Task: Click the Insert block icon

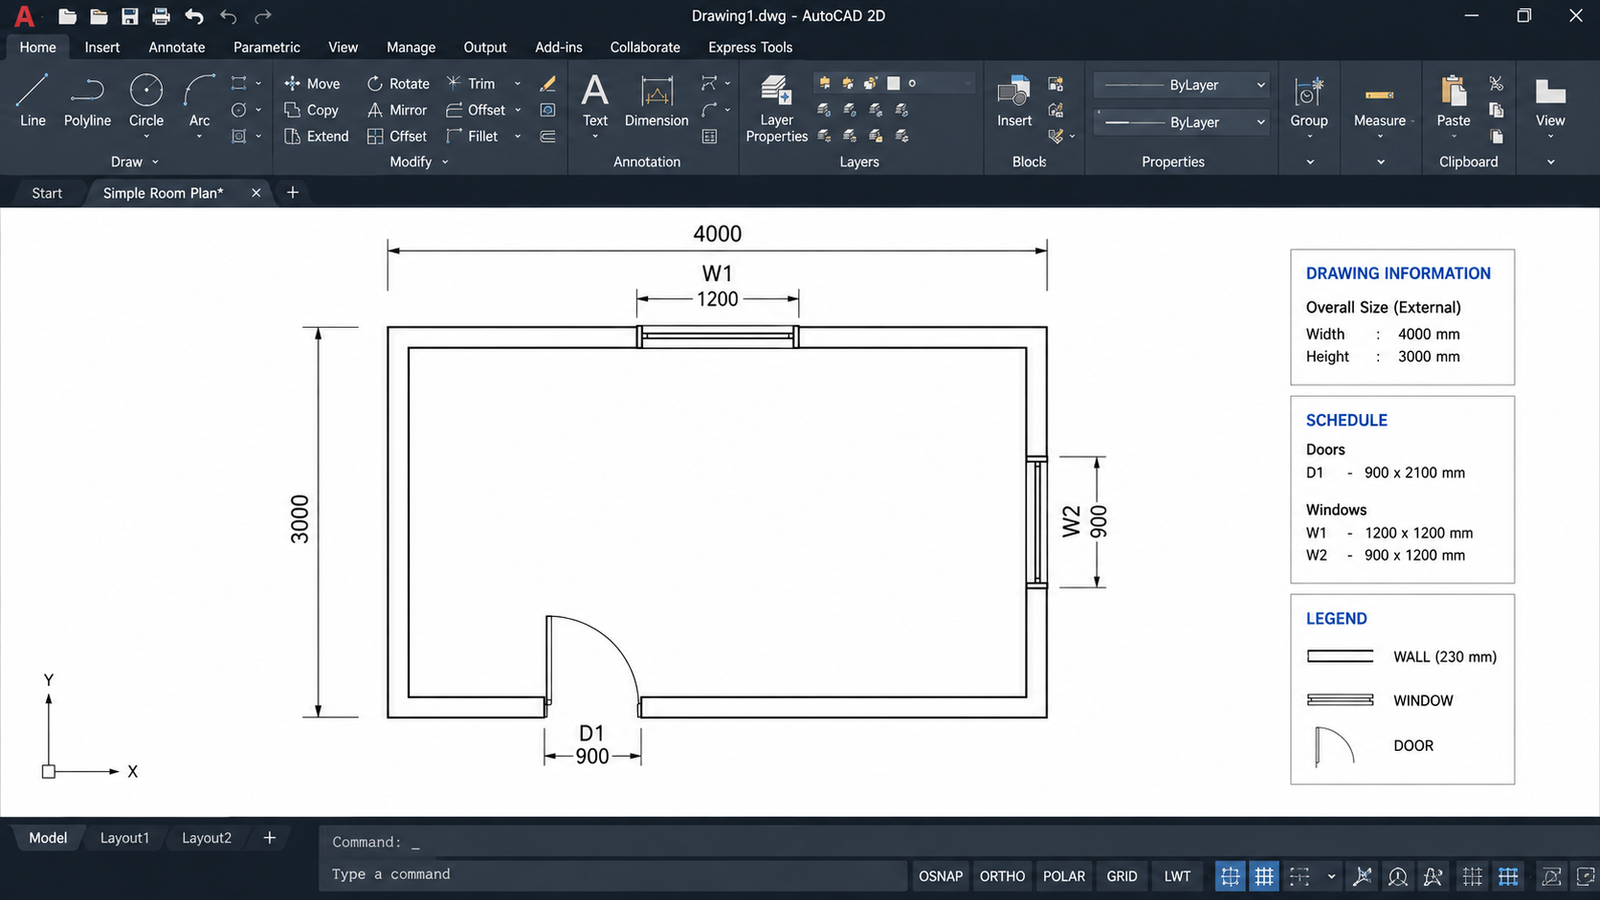Action: (x=1014, y=92)
